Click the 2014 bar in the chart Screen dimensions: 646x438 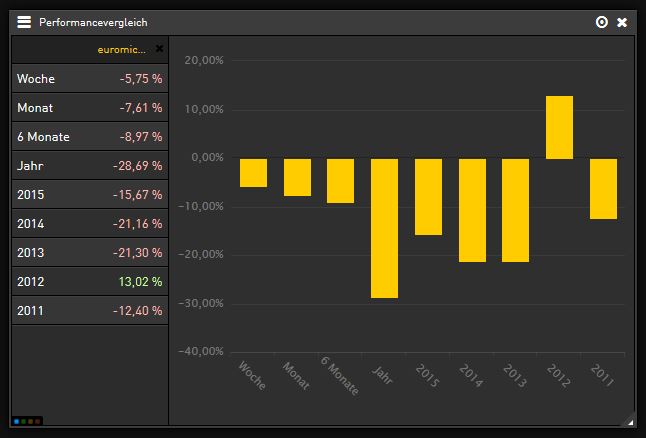click(x=472, y=210)
